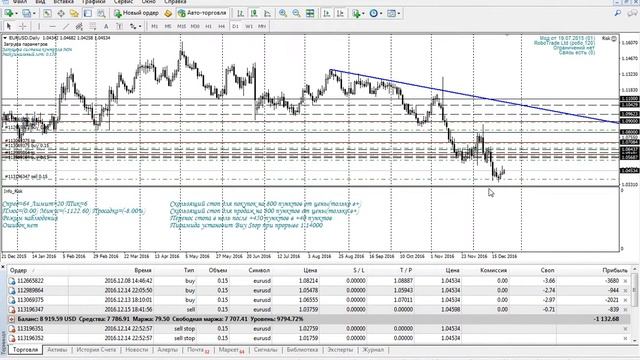The width and height of the screenshot is (640, 360).
Task: Switch chart to Candlesticks mode
Action: point(254,13)
